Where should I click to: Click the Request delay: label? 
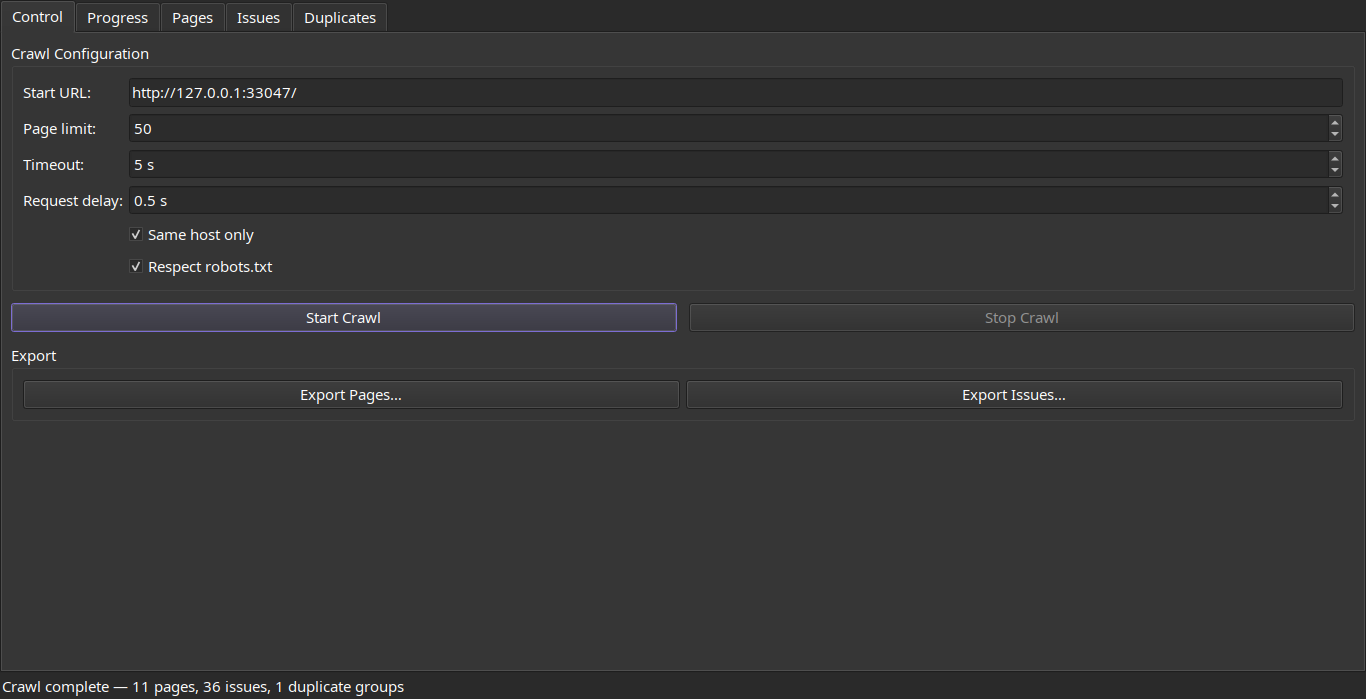tap(73, 201)
